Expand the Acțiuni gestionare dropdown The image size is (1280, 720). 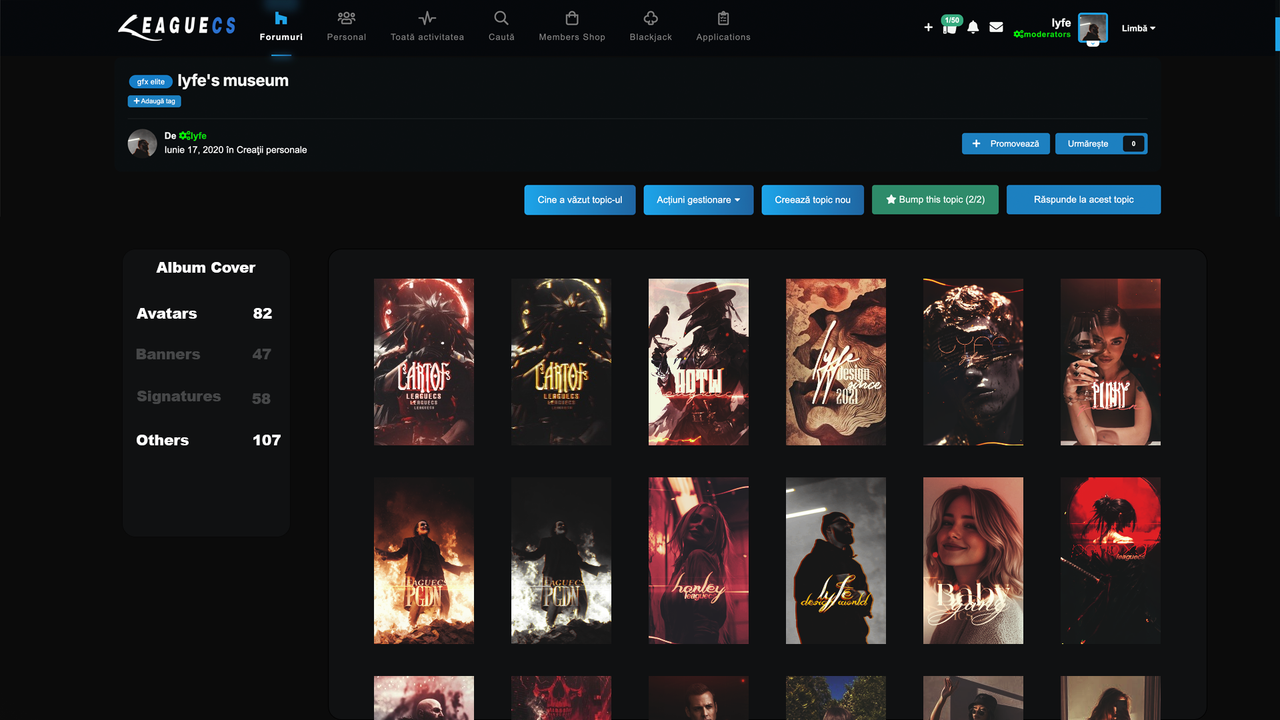tap(698, 200)
